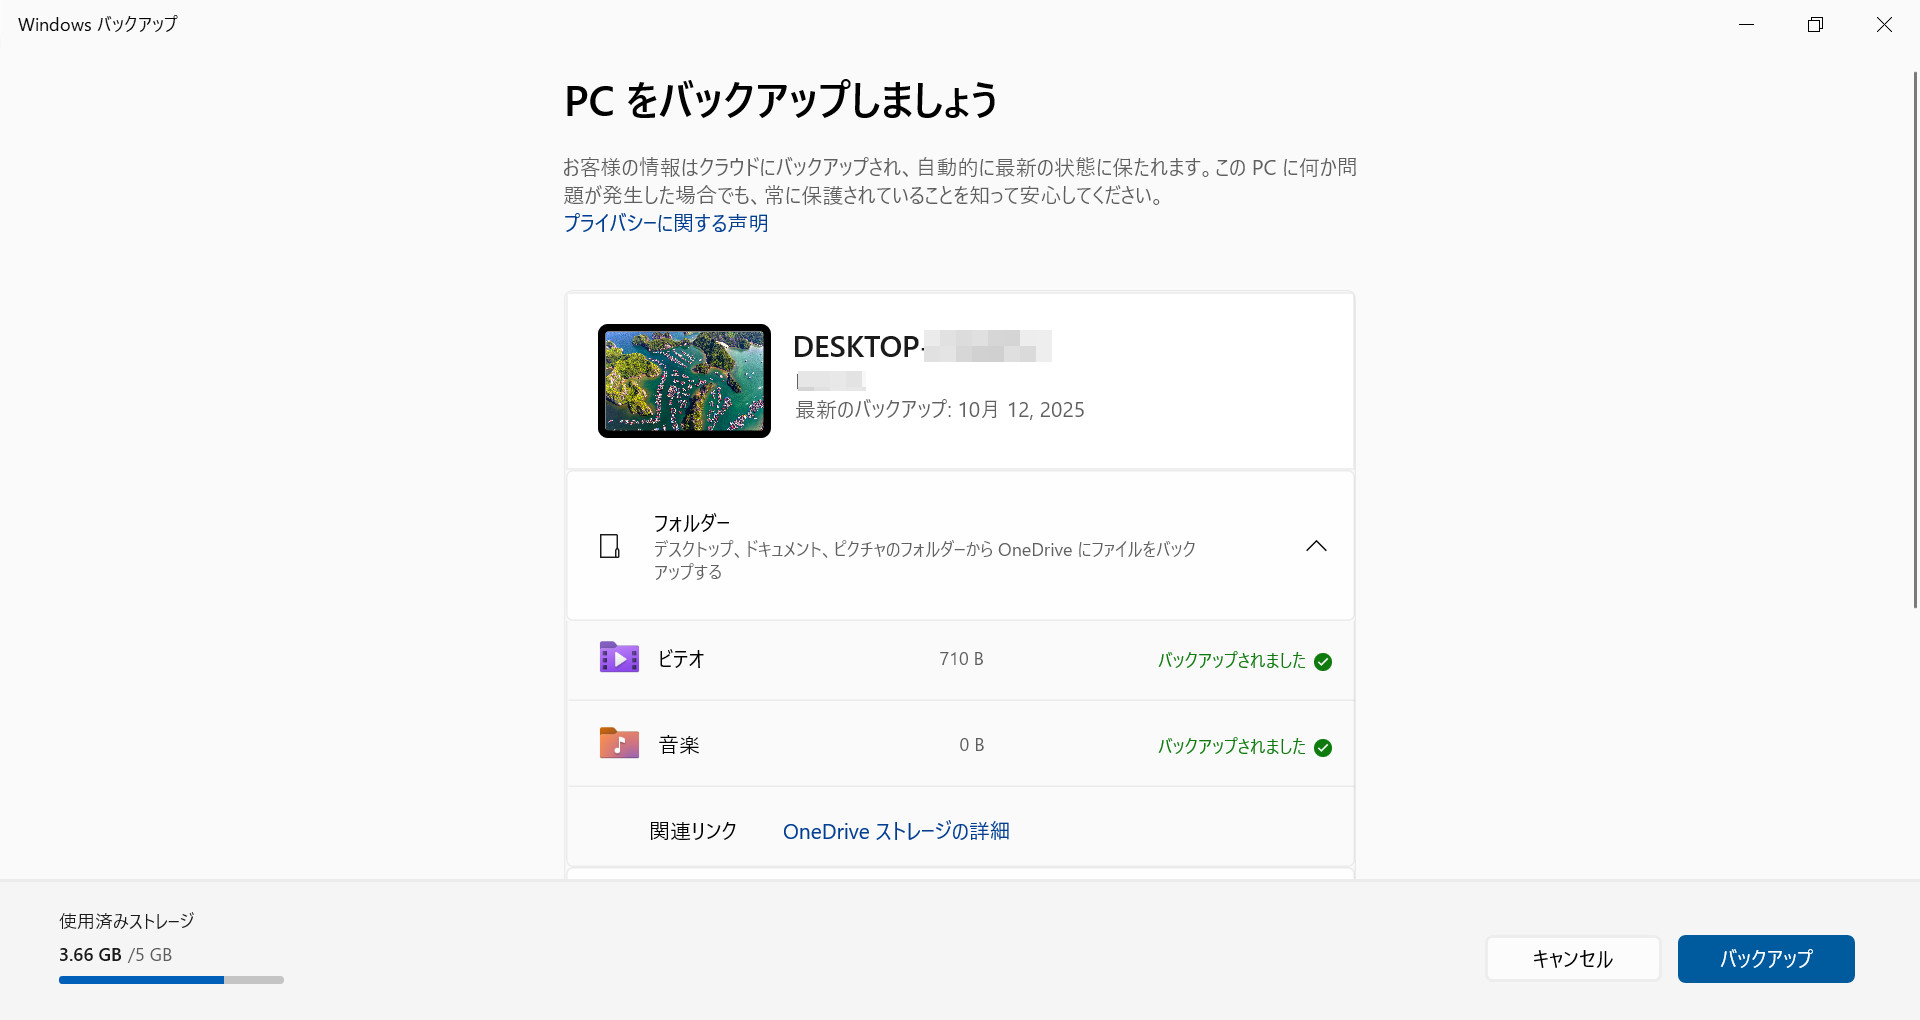This screenshot has width=1920, height=1020.
Task: Click the 音楽 music folder icon
Action: coord(619,743)
